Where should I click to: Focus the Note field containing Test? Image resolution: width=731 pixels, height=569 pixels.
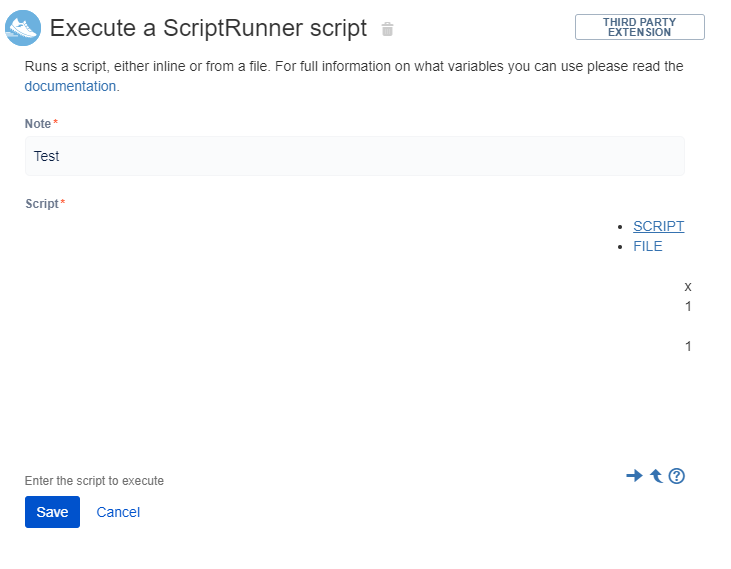tap(355, 156)
